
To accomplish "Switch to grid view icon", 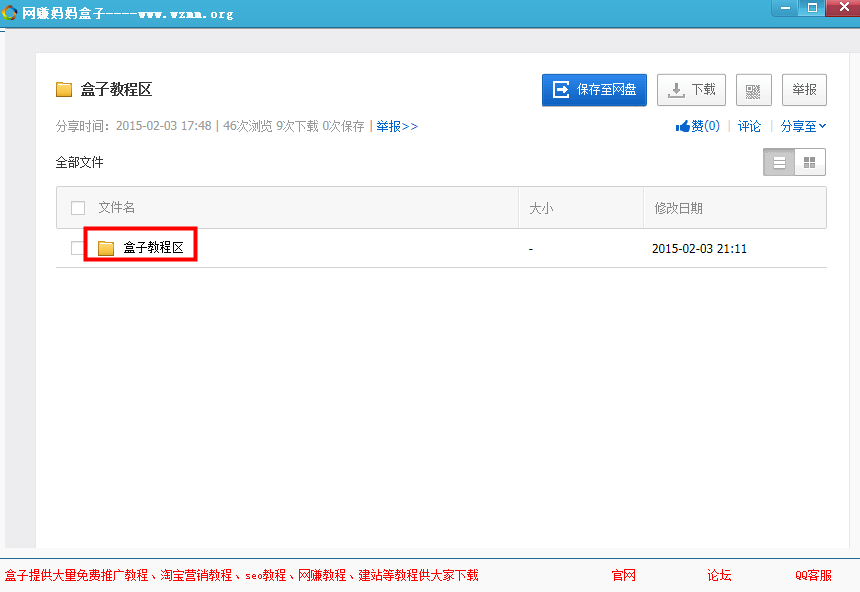I will click(x=810, y=162).
